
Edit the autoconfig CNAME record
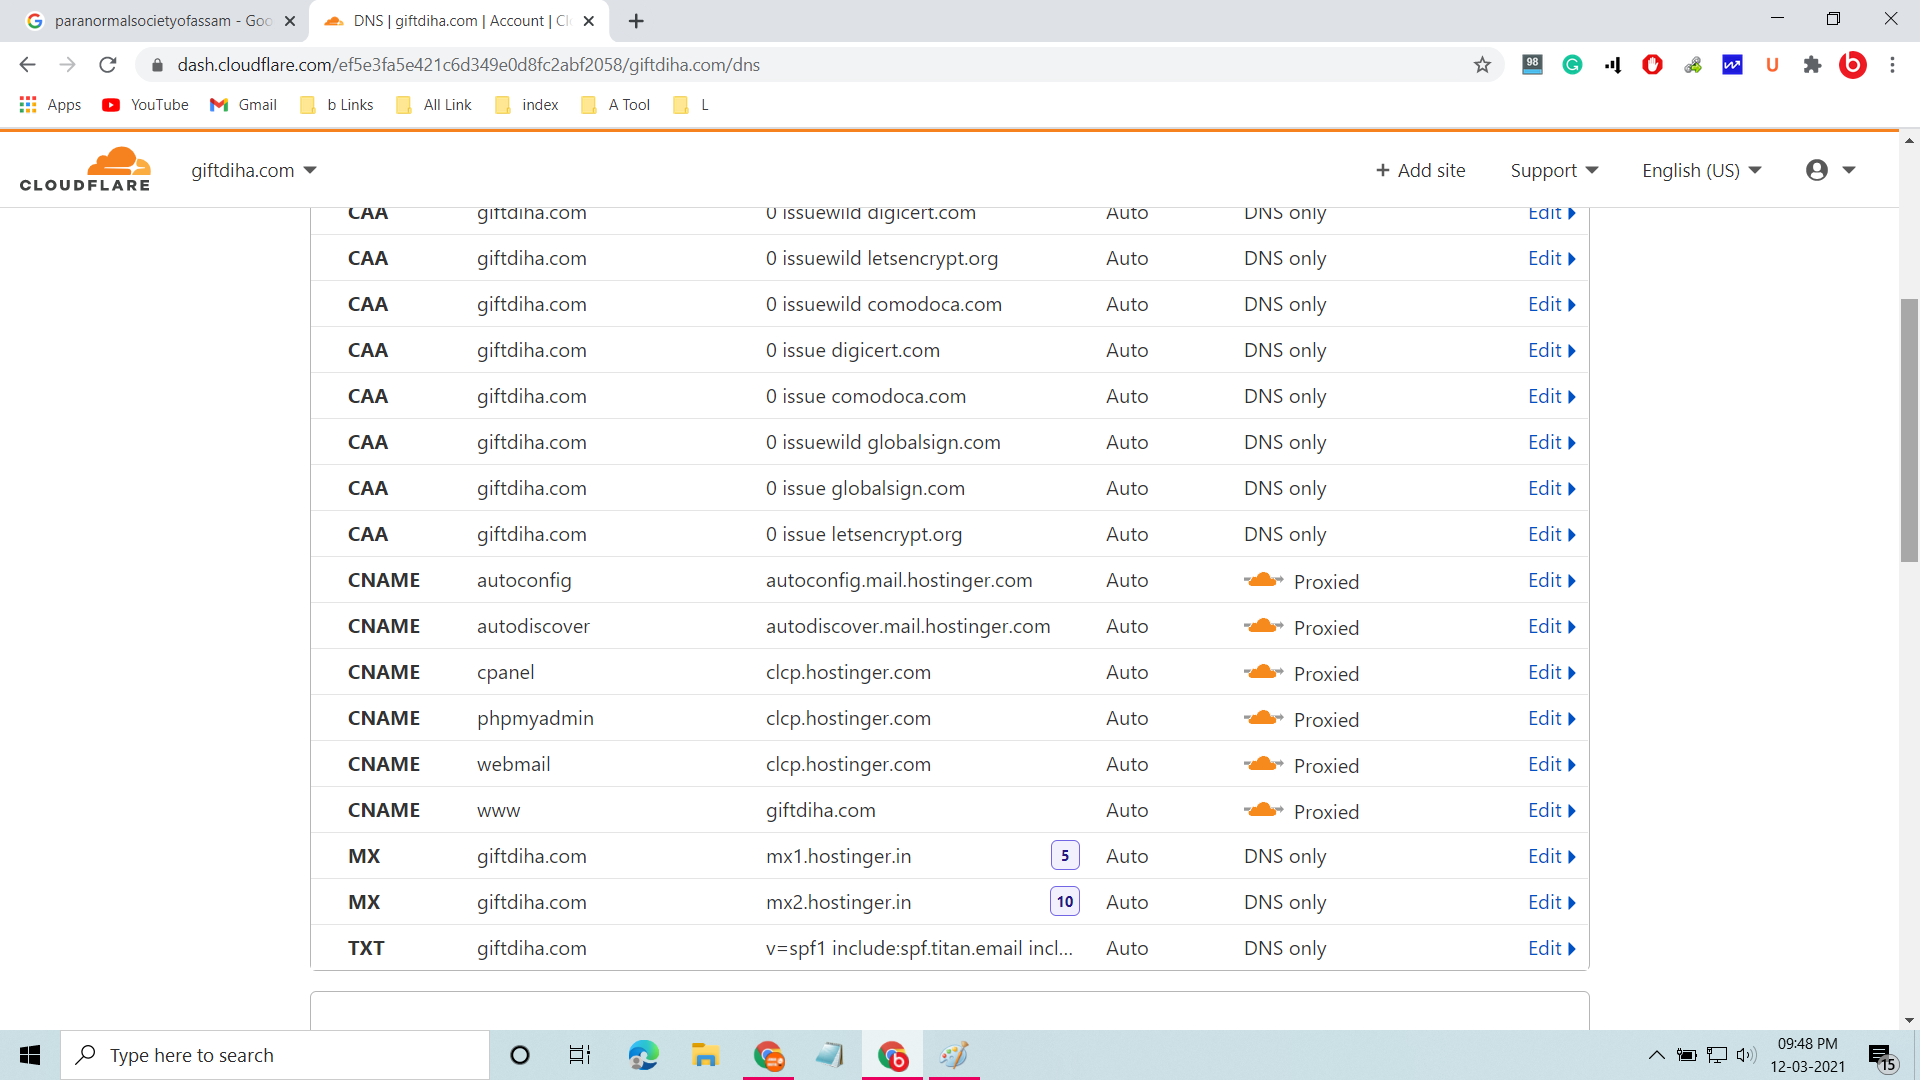[1551, 580]
